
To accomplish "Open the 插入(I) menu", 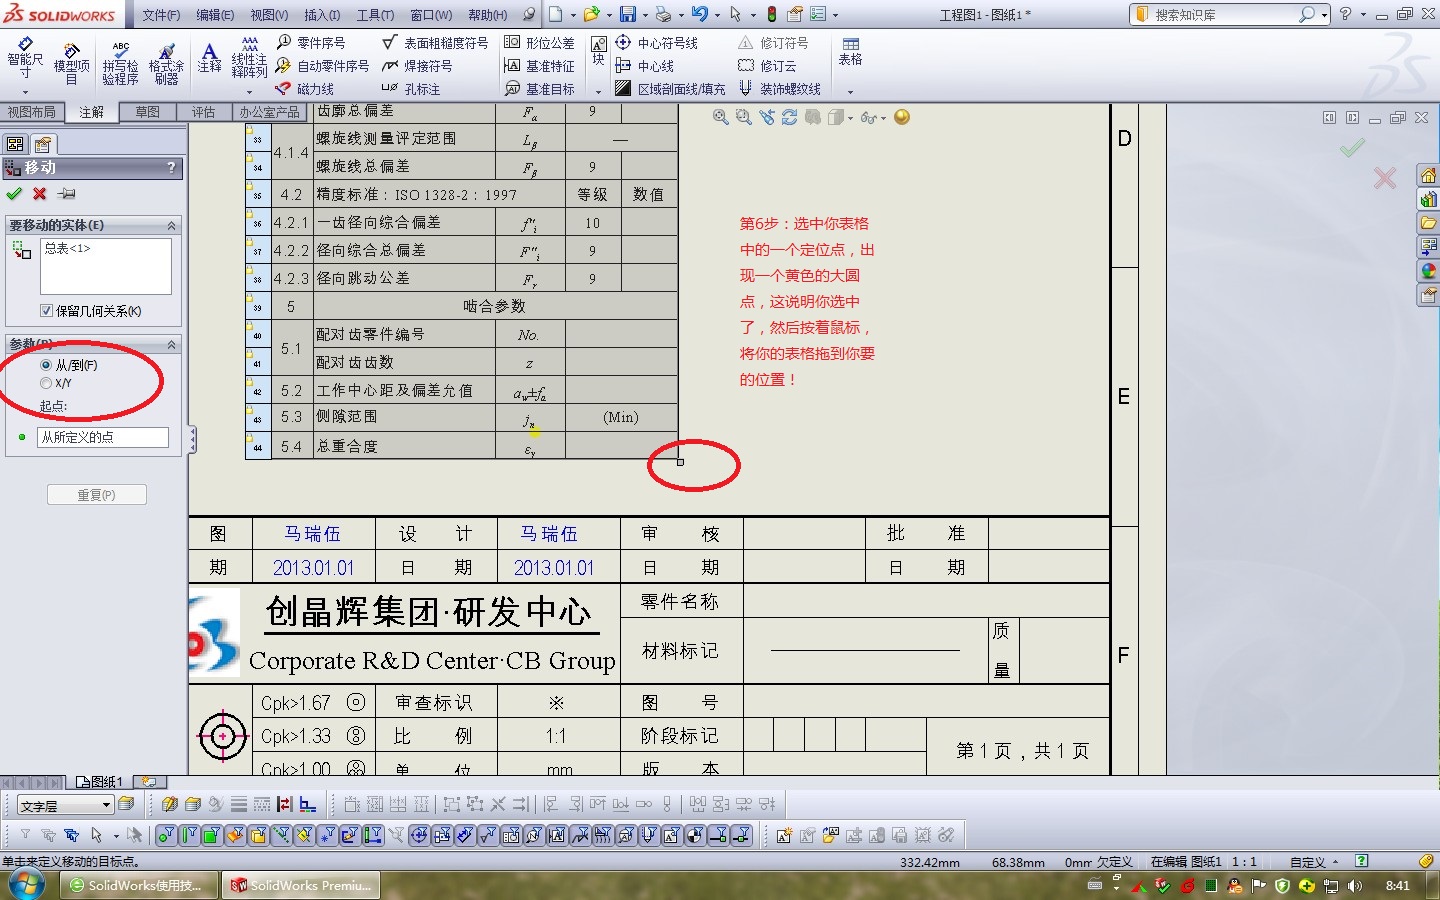I will [x=322, y=15].
